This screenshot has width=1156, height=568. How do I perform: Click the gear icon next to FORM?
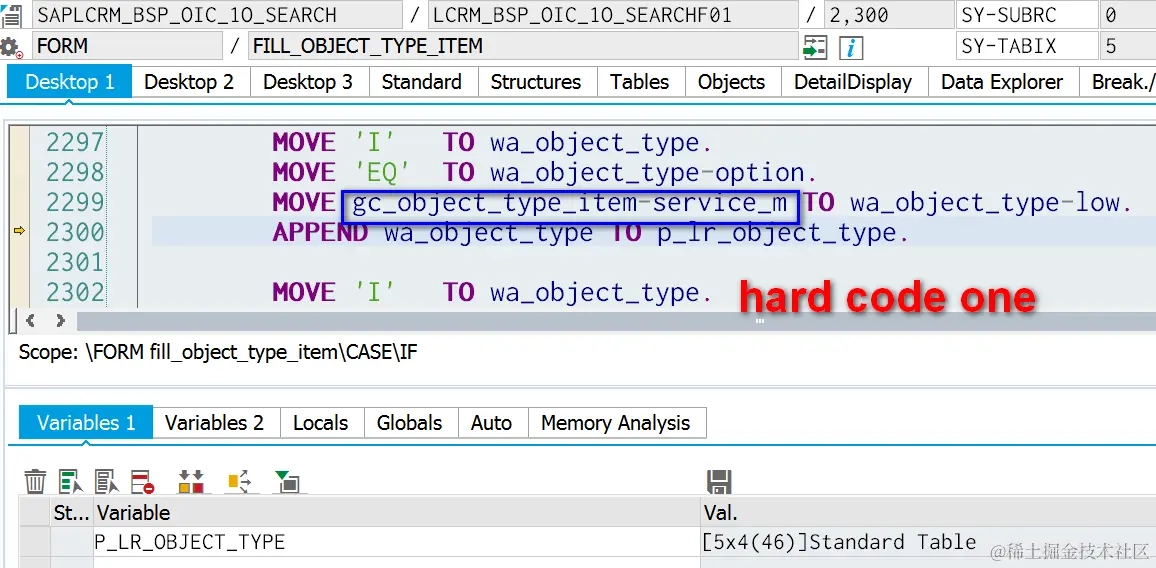pyautogui.click(x=11, y=48)
